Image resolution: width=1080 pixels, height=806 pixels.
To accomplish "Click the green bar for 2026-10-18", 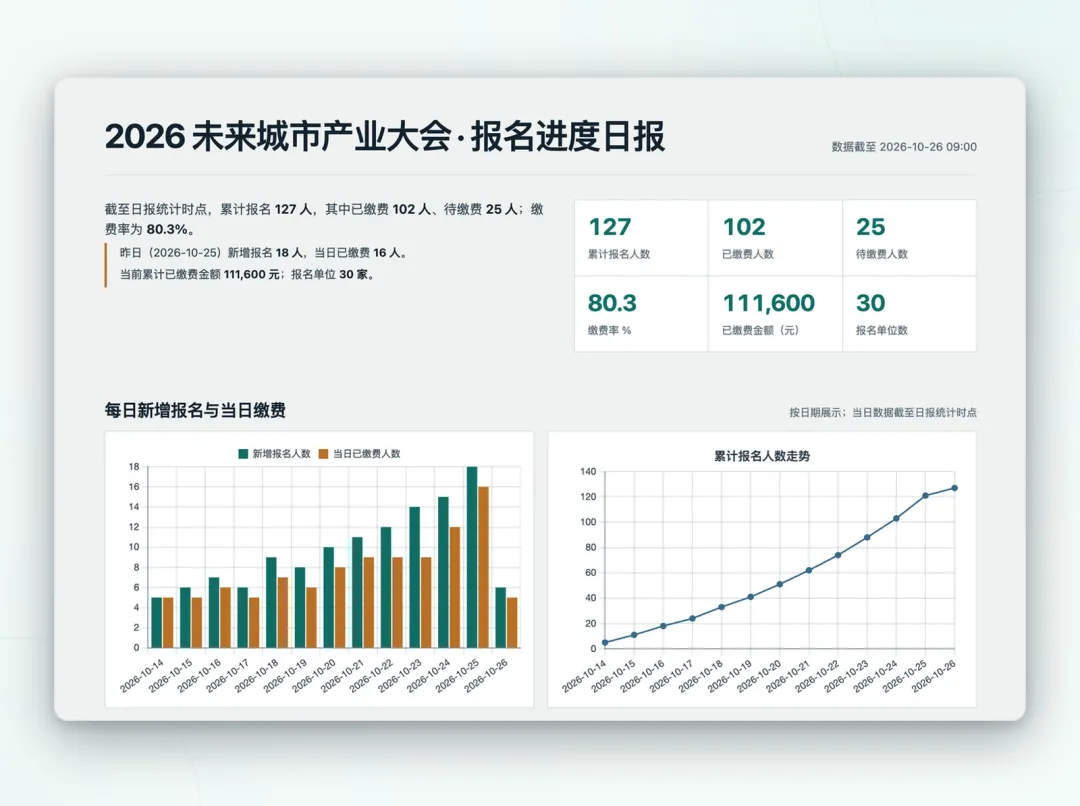I will coord(271,603).
